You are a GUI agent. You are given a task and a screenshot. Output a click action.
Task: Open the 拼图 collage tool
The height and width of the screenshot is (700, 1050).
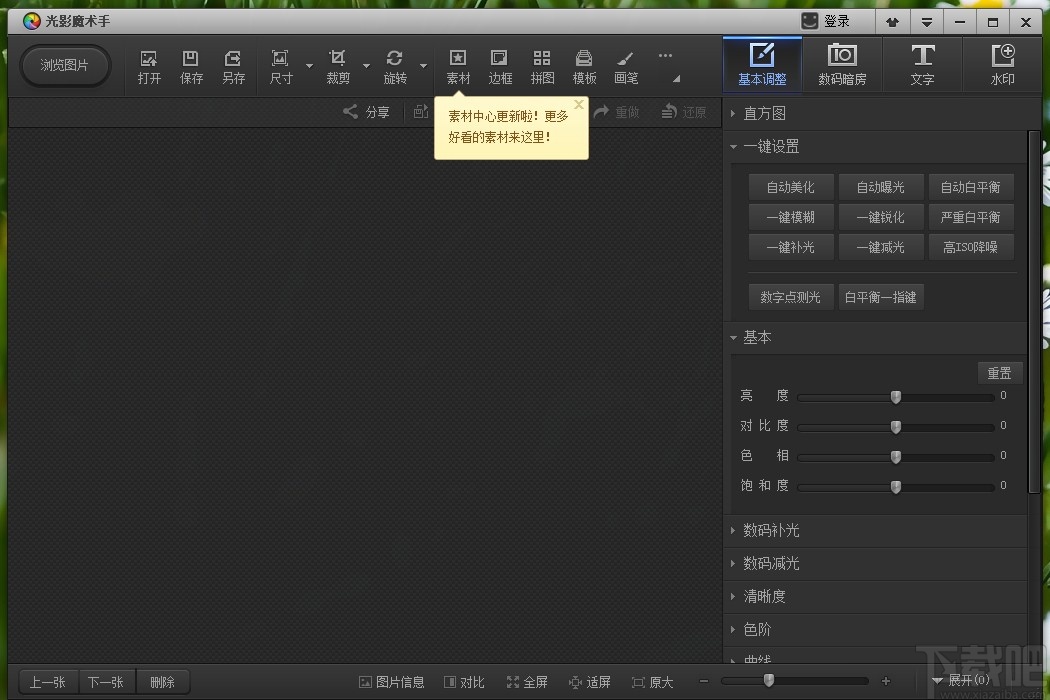[x=542, y=67]
